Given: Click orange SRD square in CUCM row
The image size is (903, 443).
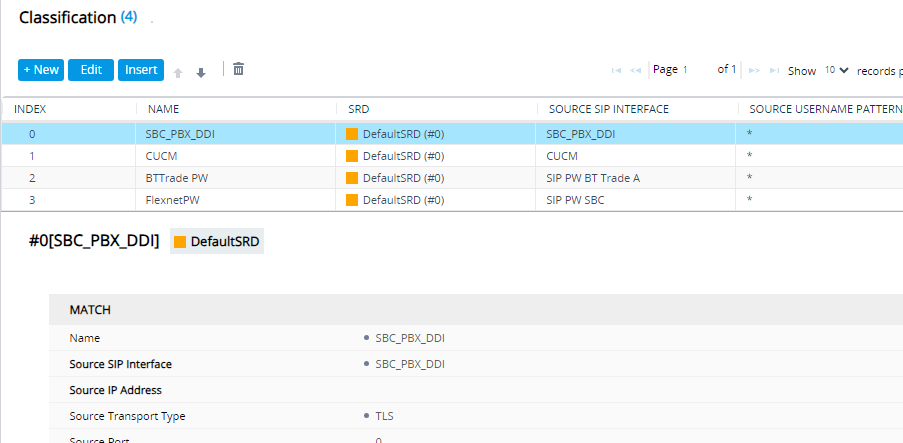Looking at the screenshot, I should pos(352,156).
